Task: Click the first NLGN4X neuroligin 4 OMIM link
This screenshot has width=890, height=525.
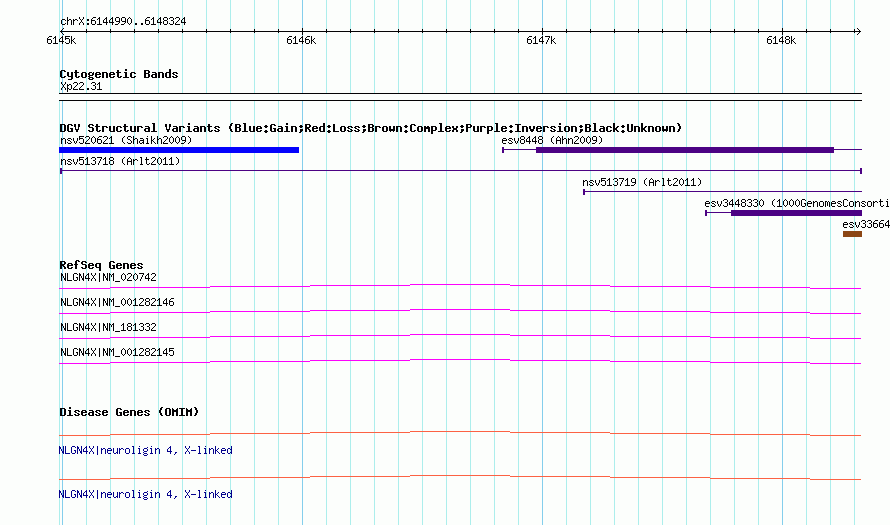Action: pos(145,450)
